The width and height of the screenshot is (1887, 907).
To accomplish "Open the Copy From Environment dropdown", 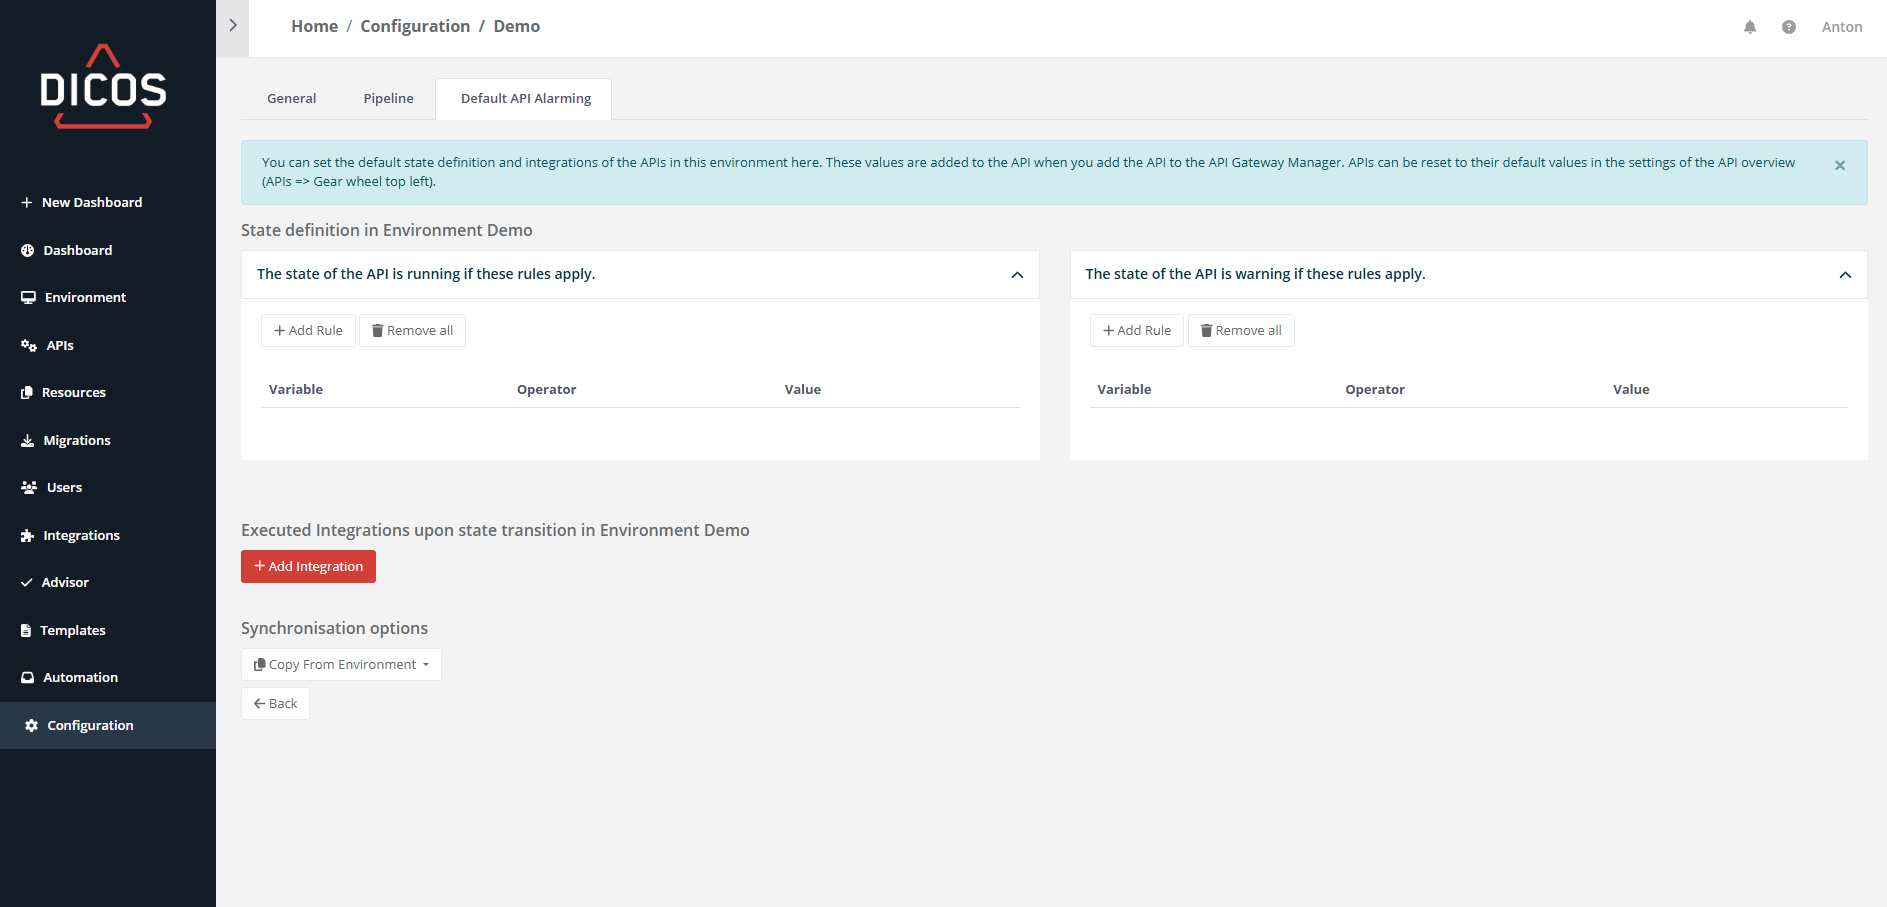I will [x=341, y=665].
